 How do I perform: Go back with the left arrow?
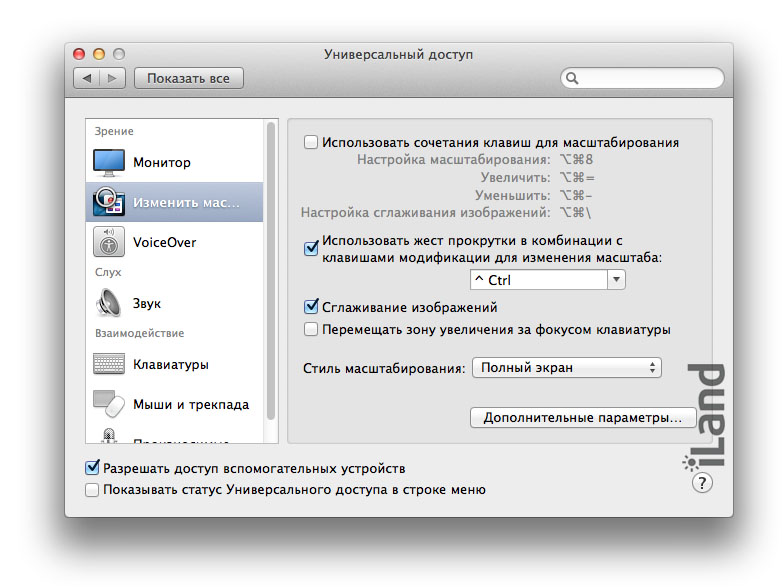click(87, 78)
